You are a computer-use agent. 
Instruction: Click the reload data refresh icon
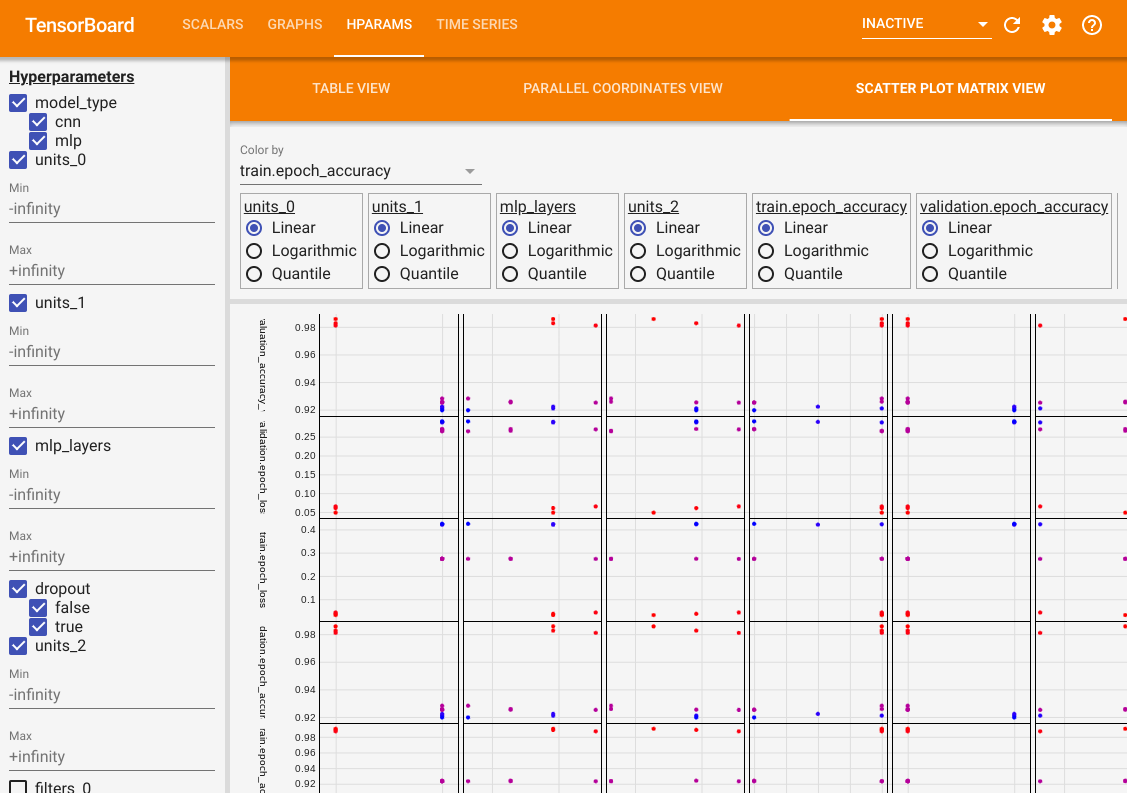(x=1012, y=25)
